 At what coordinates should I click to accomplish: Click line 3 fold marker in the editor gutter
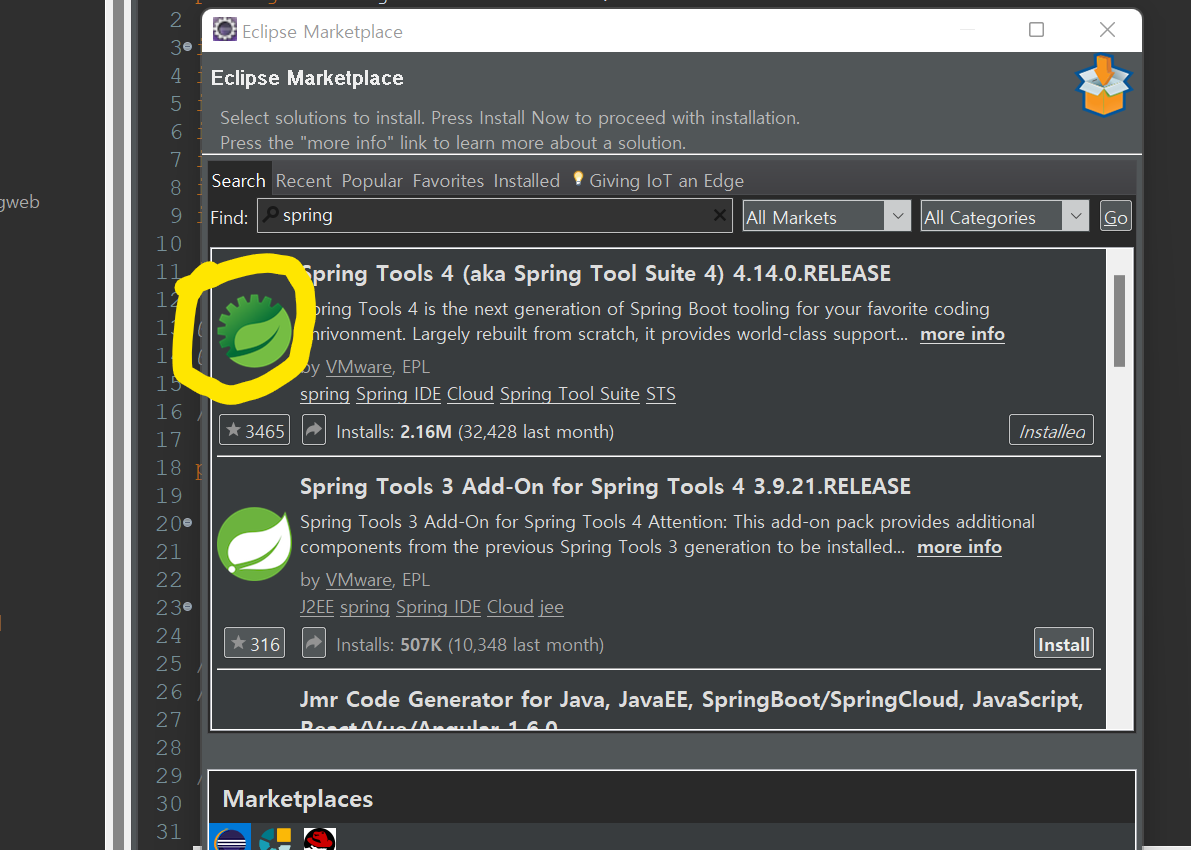pyautogui.click(x=188, y=47)
